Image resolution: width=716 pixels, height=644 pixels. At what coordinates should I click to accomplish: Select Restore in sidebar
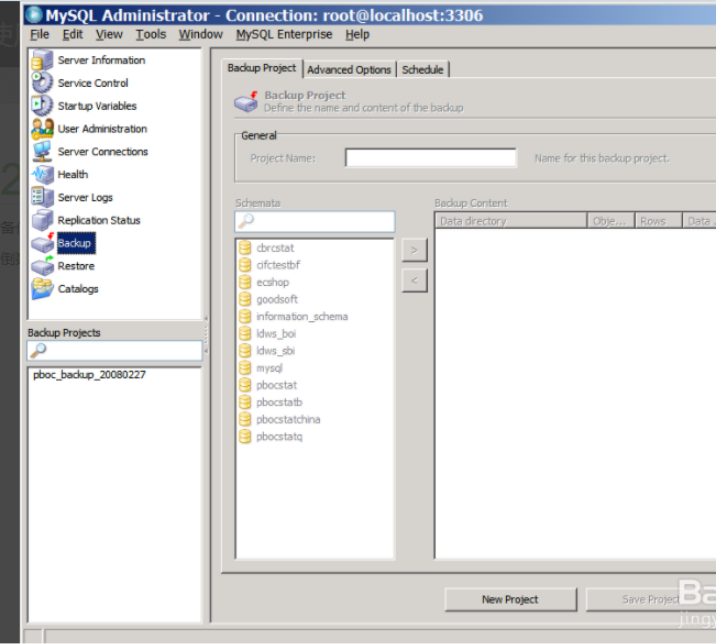[x=76, y=266]
